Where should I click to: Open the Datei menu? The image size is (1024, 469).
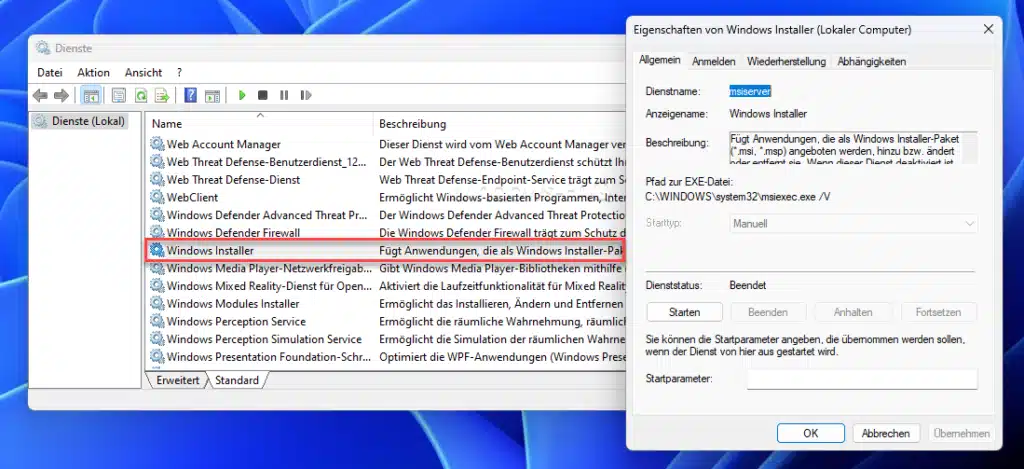(x=50, y=73)
